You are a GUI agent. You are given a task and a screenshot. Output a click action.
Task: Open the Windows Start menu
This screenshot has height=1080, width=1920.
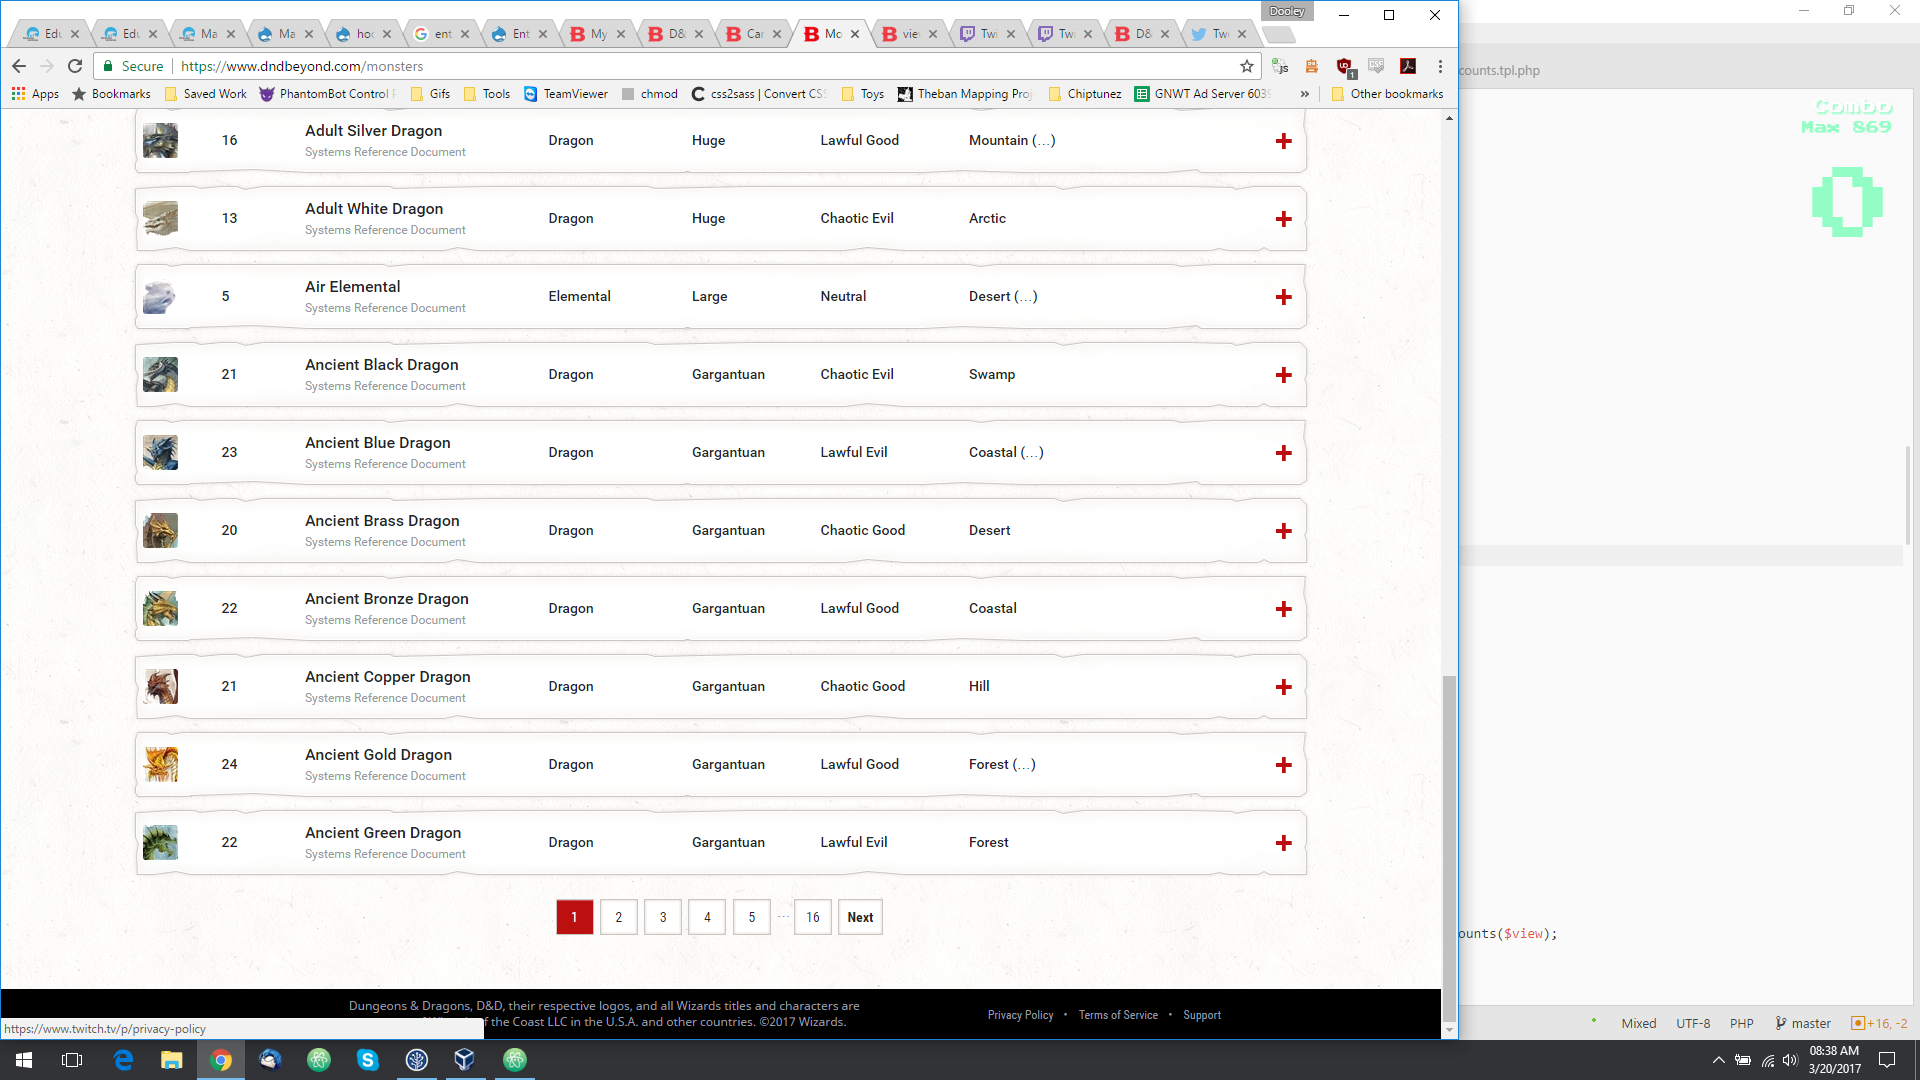click(24, 1060)
